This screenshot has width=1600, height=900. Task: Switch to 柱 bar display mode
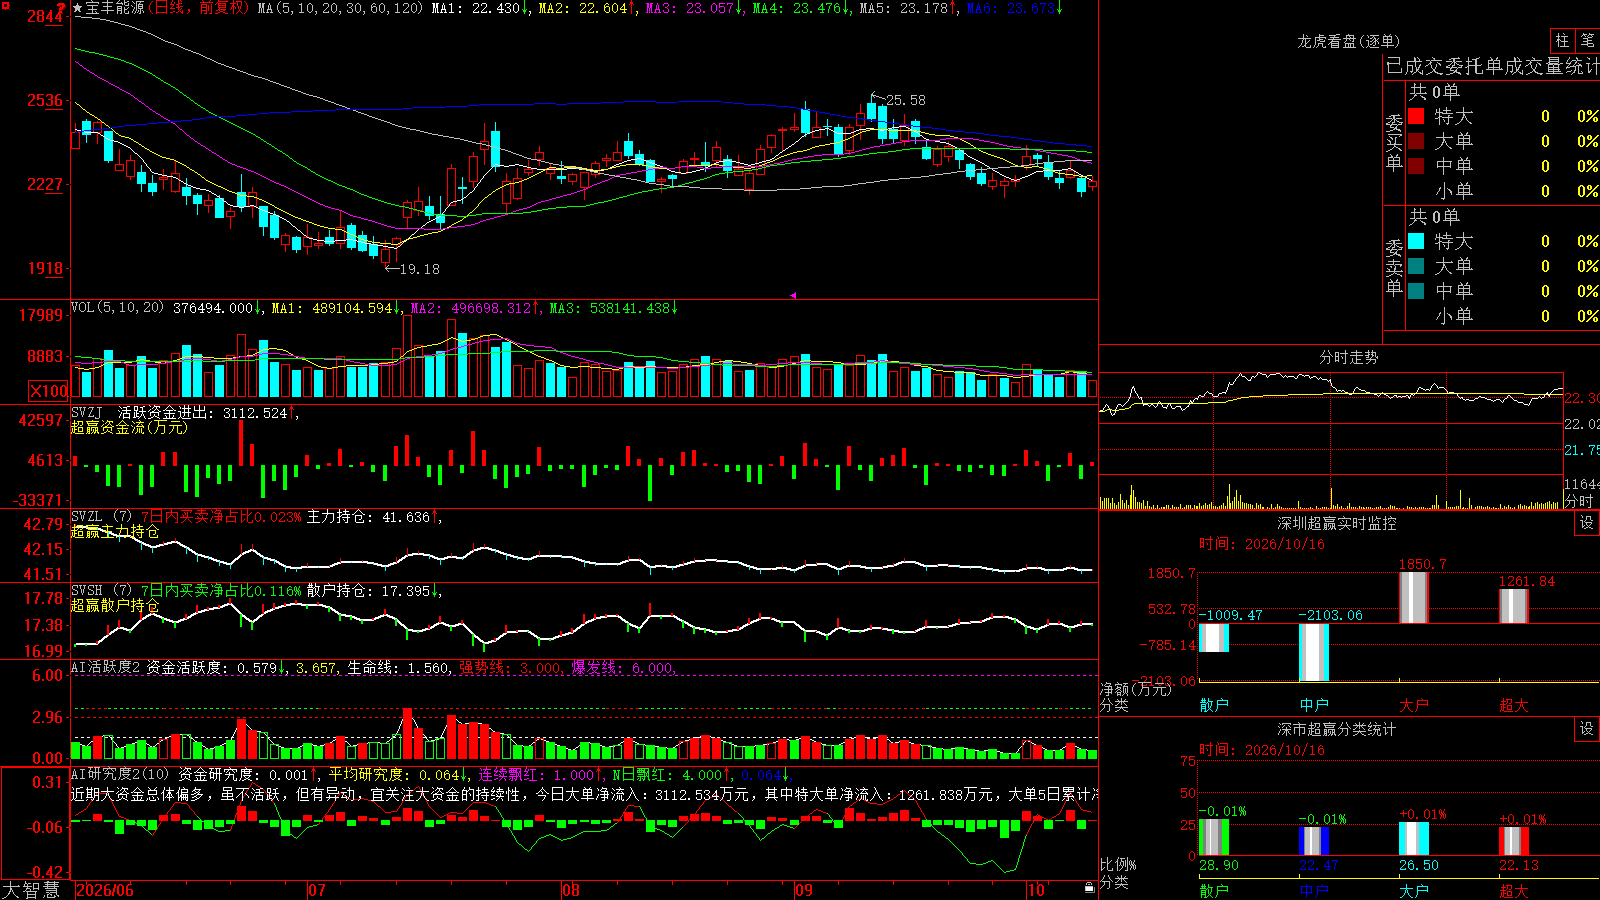(x=1562, y=41)
